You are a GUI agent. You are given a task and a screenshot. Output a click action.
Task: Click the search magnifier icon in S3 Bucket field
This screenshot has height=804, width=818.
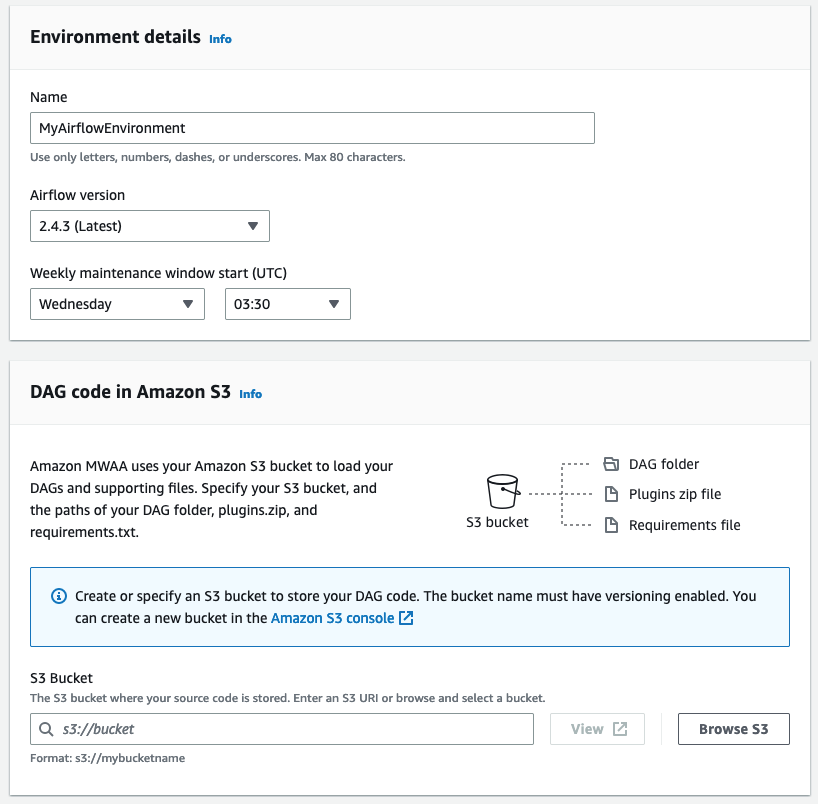click(x=46, y=729)
